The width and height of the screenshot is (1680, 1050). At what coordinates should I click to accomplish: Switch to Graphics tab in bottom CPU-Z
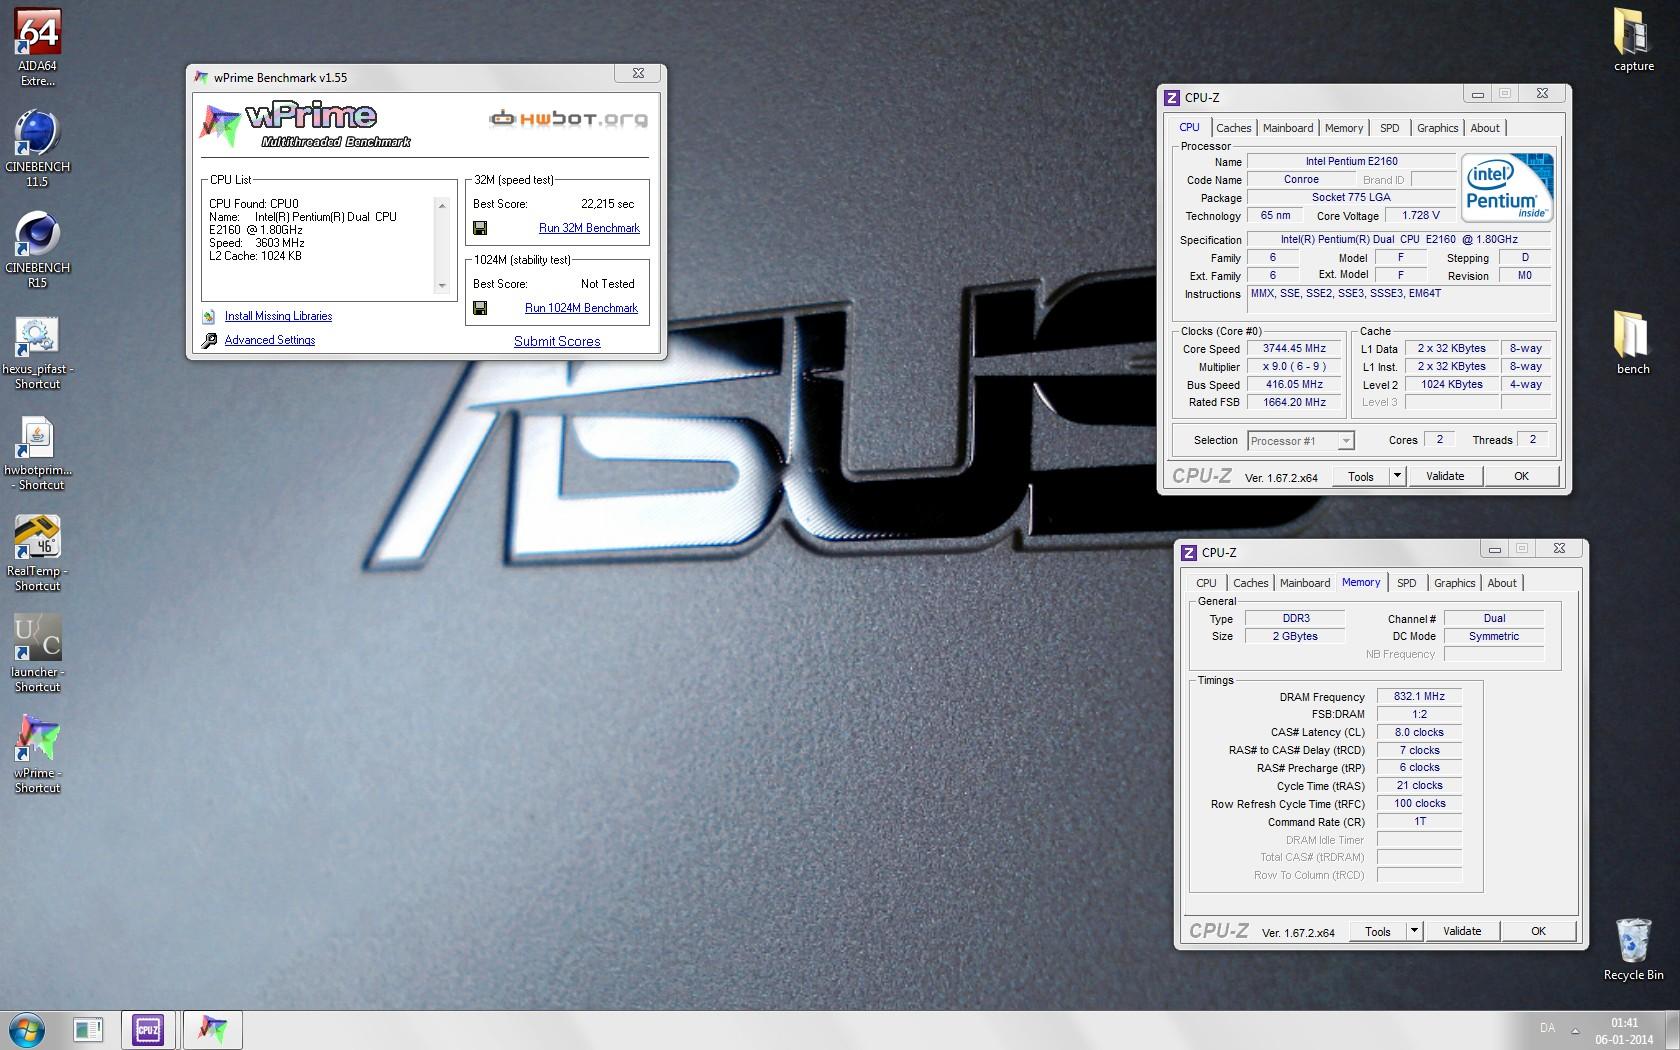click(x=1454, y=583)
